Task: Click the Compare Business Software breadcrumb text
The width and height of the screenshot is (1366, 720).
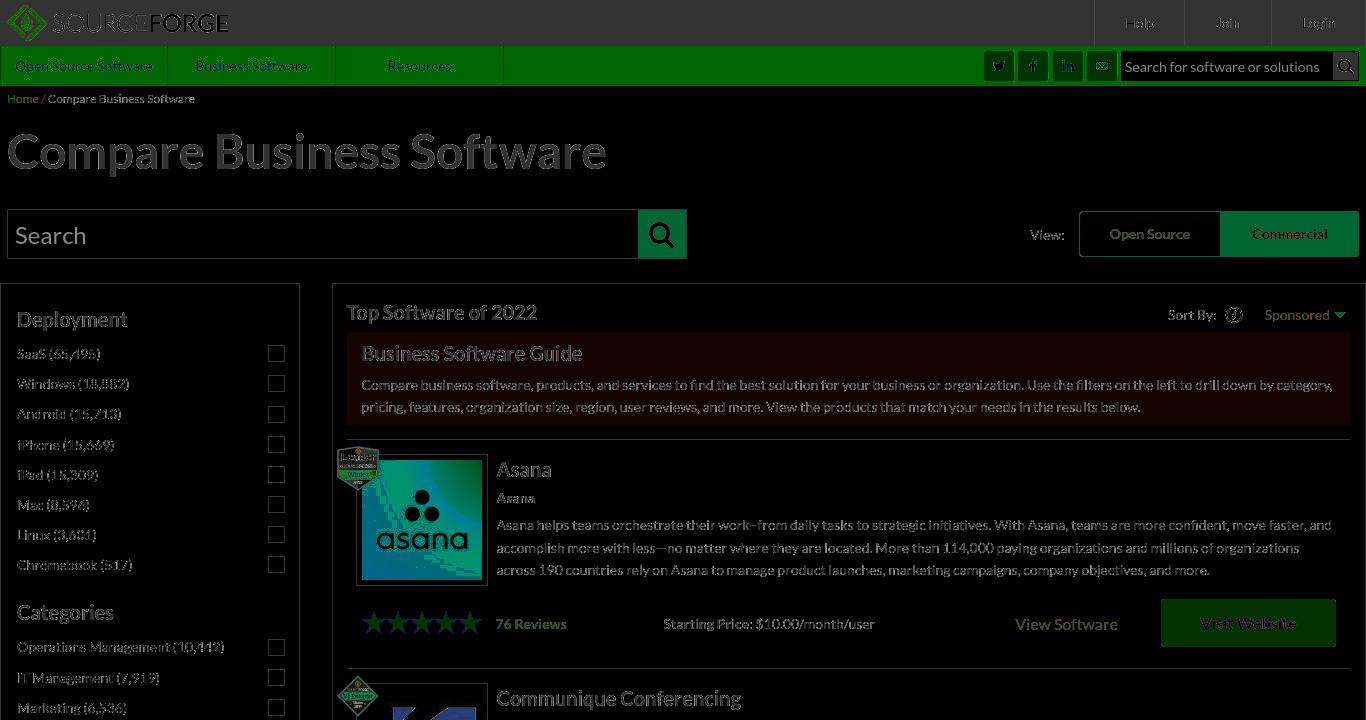Action: click(121, 99)
